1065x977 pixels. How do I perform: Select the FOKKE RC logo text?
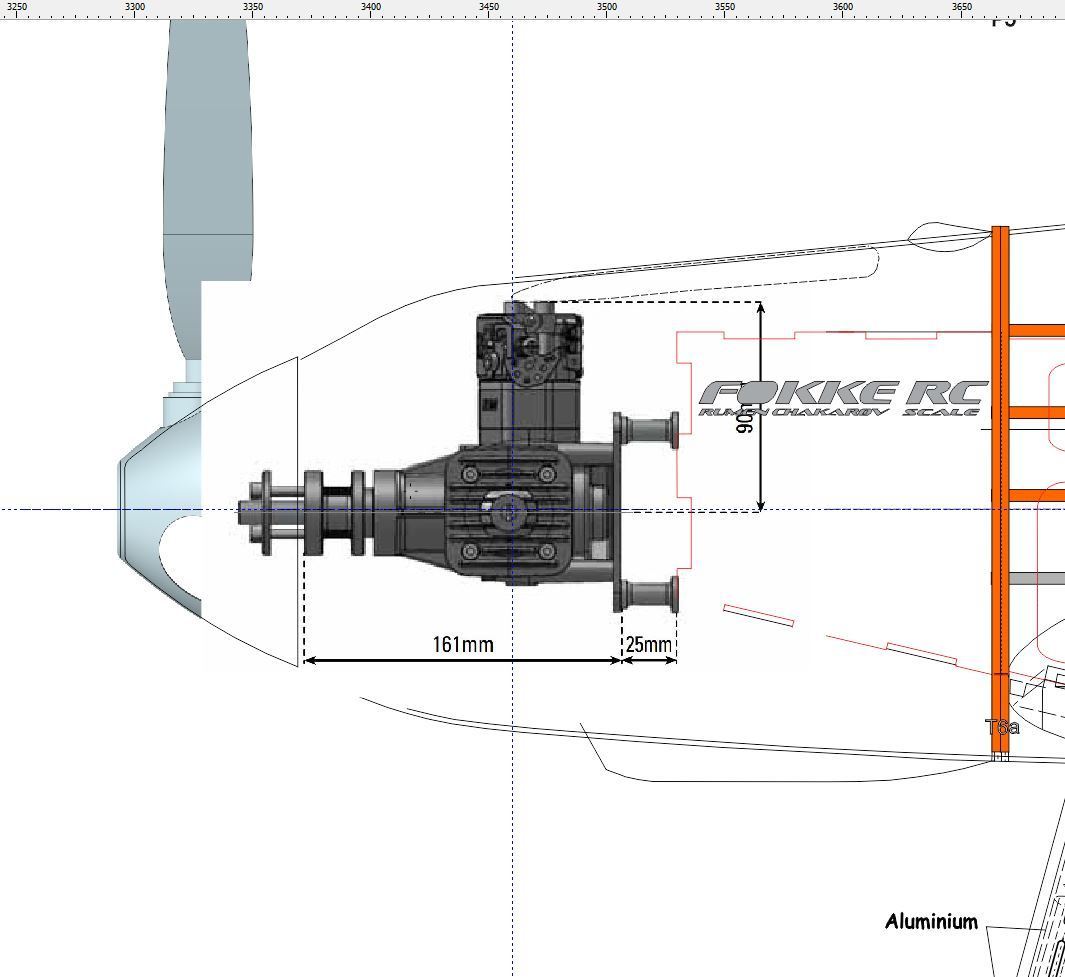coord(842,392)
